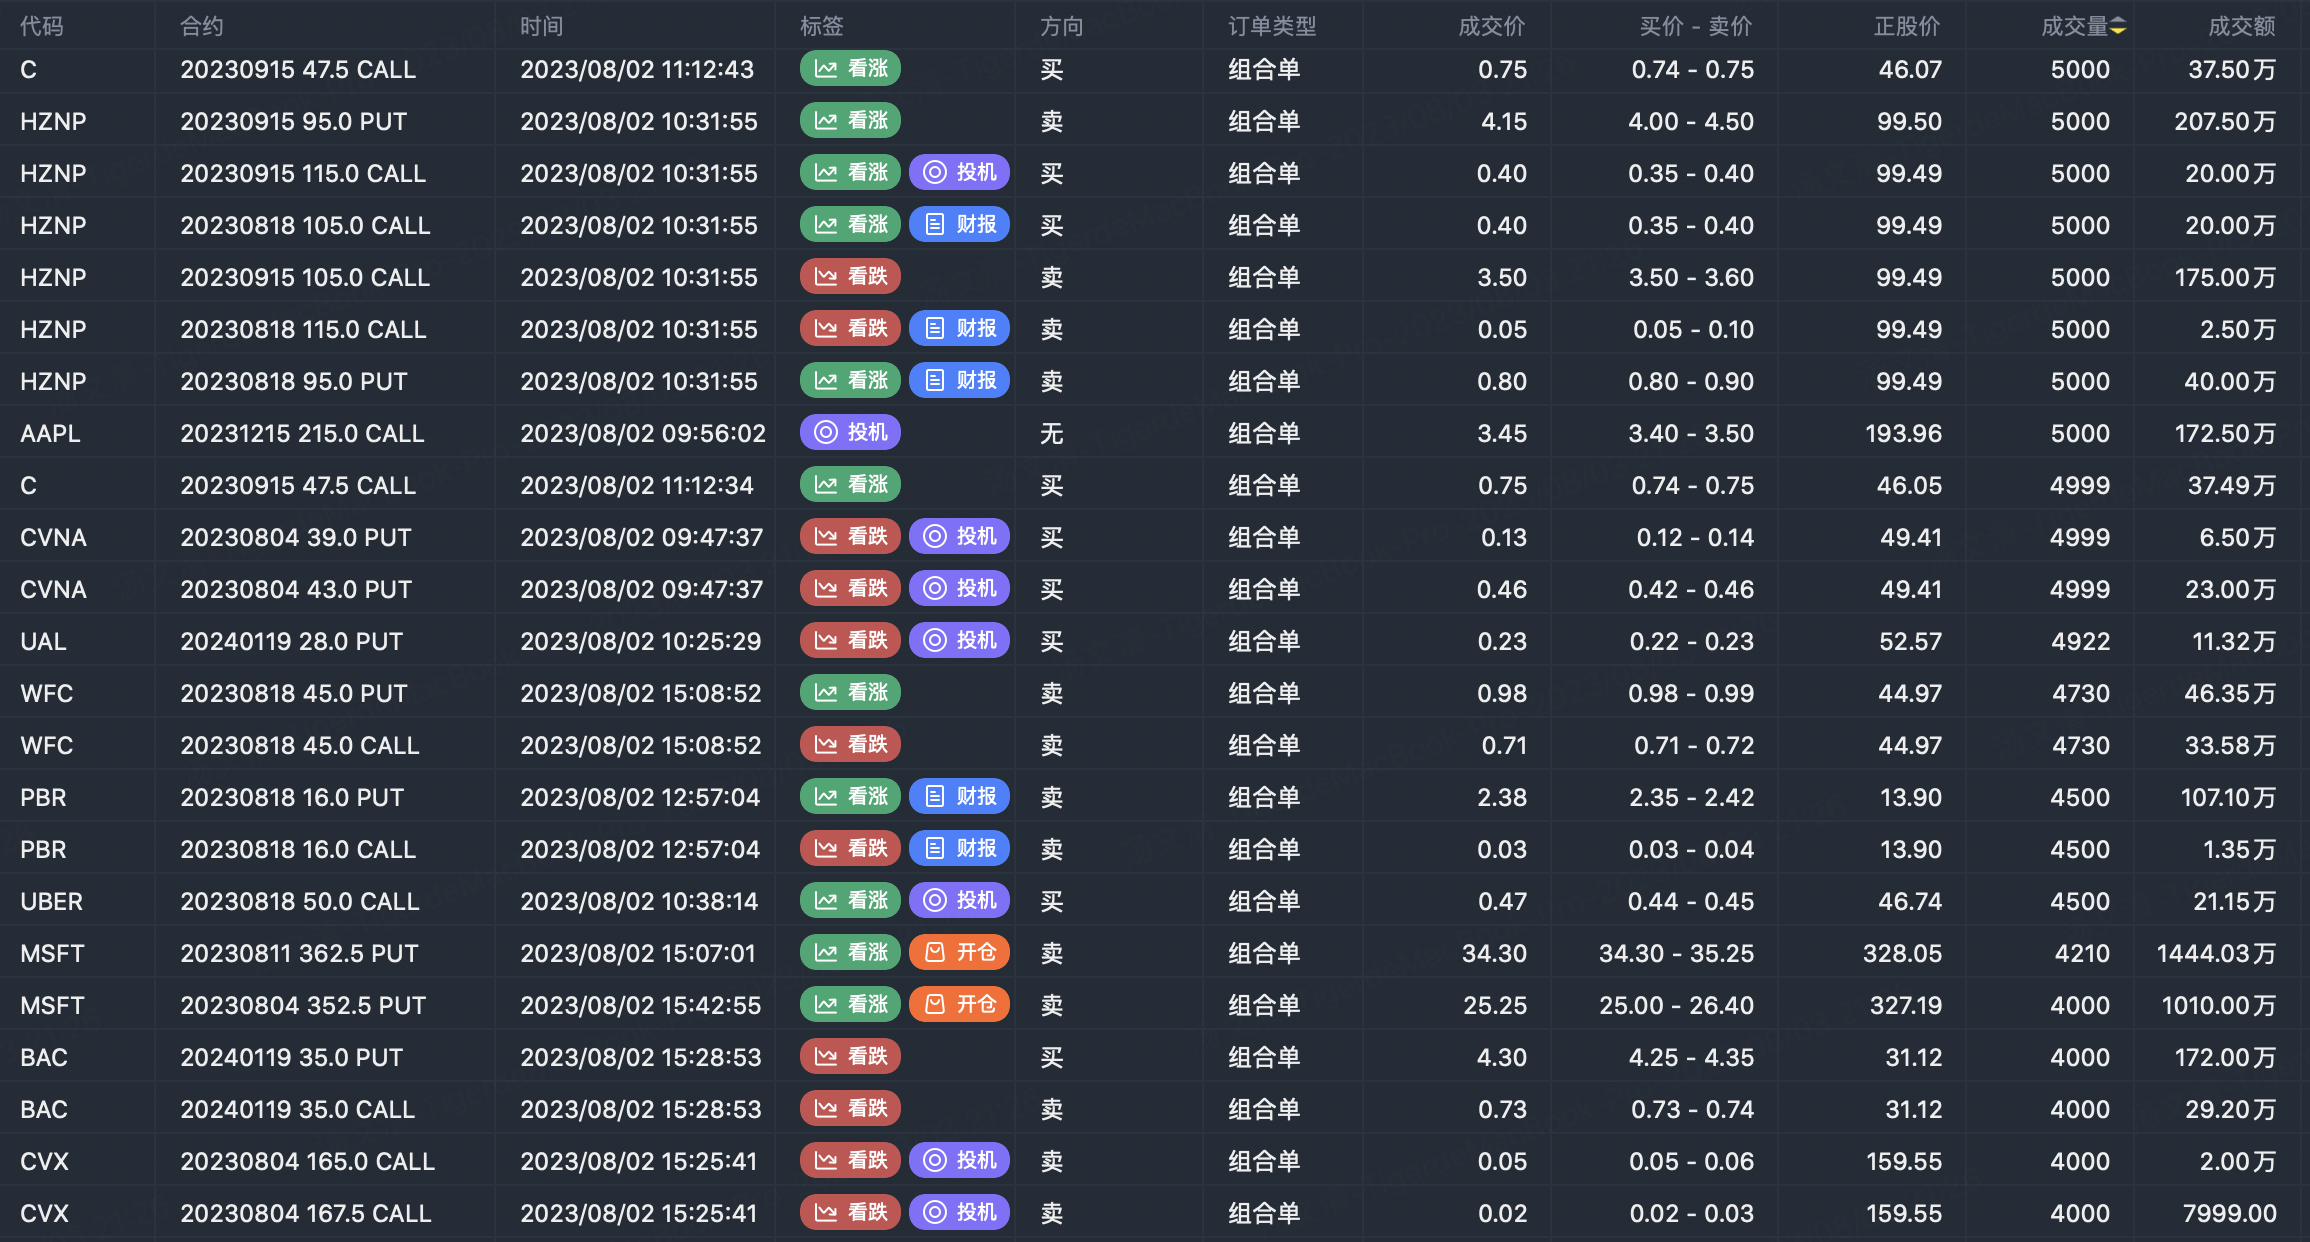Click the 方向 column header

click(1062, 27)
